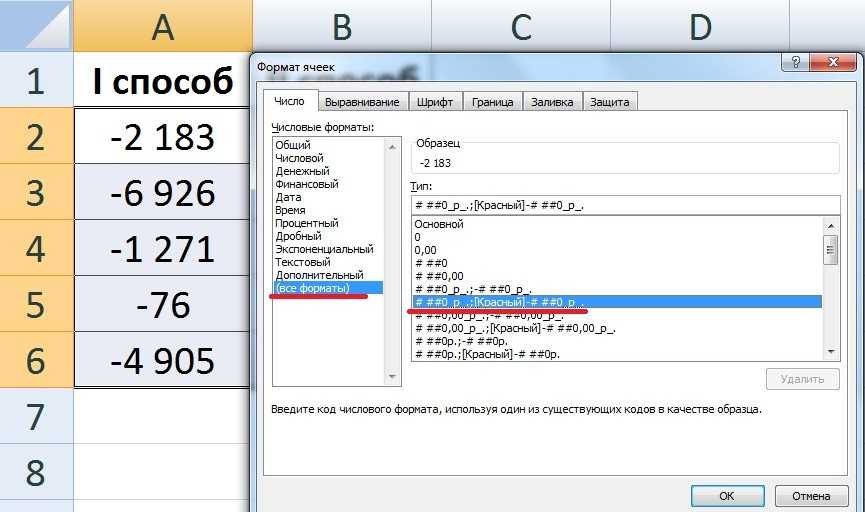Switch to the Граница tab
865x512 pixels.
pyautogui.click(x=492, y=102)
